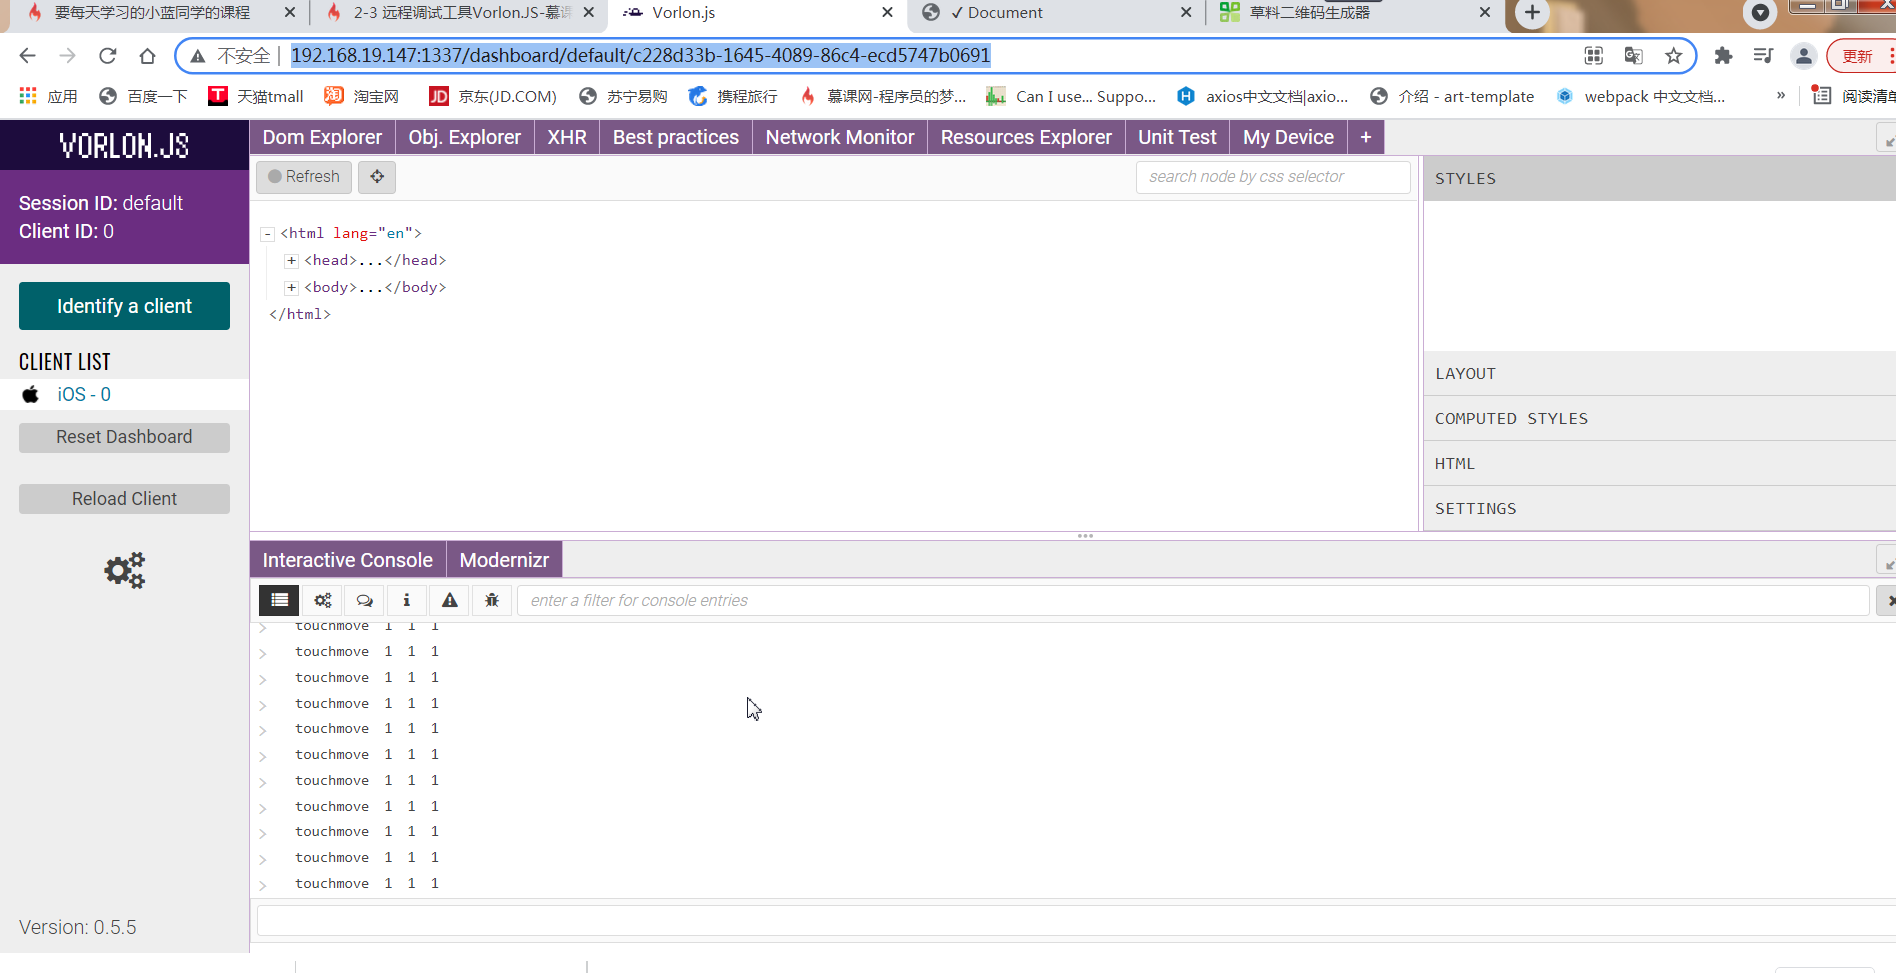Filter console by the gears icon

pyautogui.click(x=323, y=600)
